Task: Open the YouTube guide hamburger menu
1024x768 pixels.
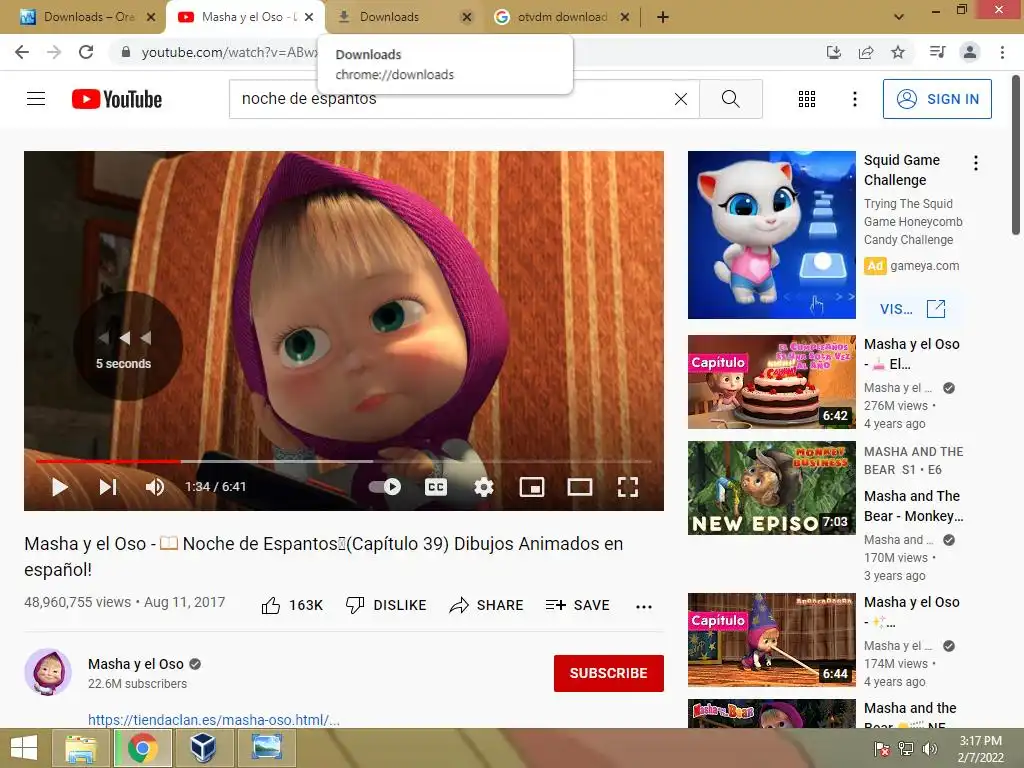Action: (x=36, y=99)
